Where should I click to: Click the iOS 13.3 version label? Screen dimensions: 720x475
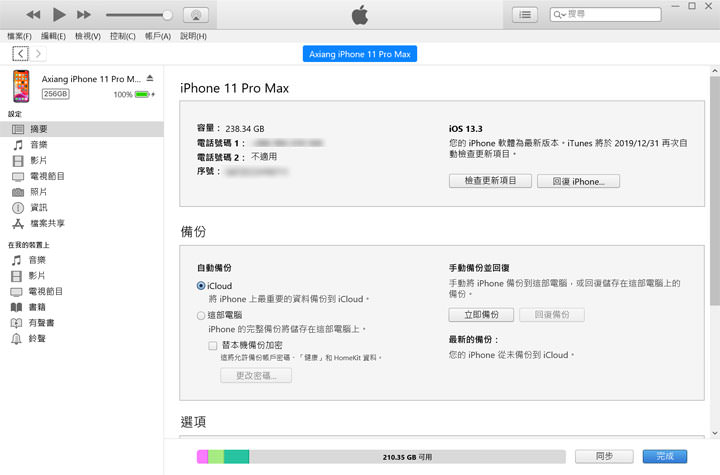pyautogui.click(x=466, y=129)
